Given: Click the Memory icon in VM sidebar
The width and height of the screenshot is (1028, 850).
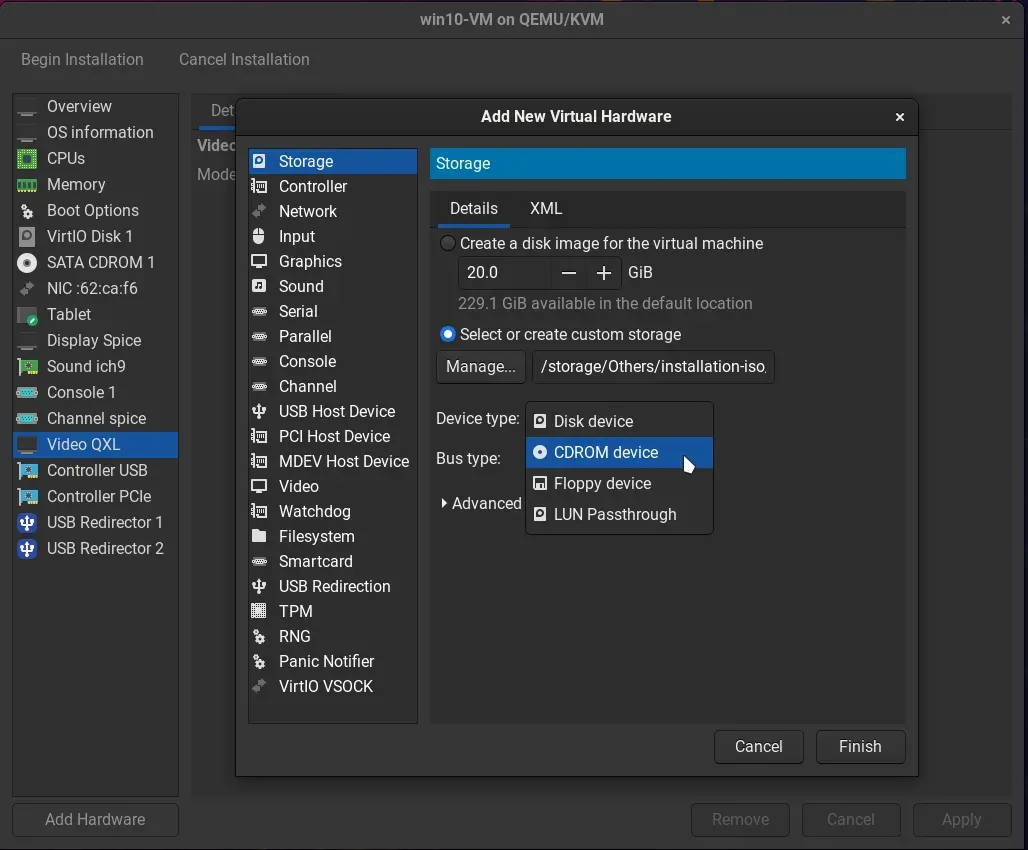Looking at the screenshot, I should (x=27, y=185).
